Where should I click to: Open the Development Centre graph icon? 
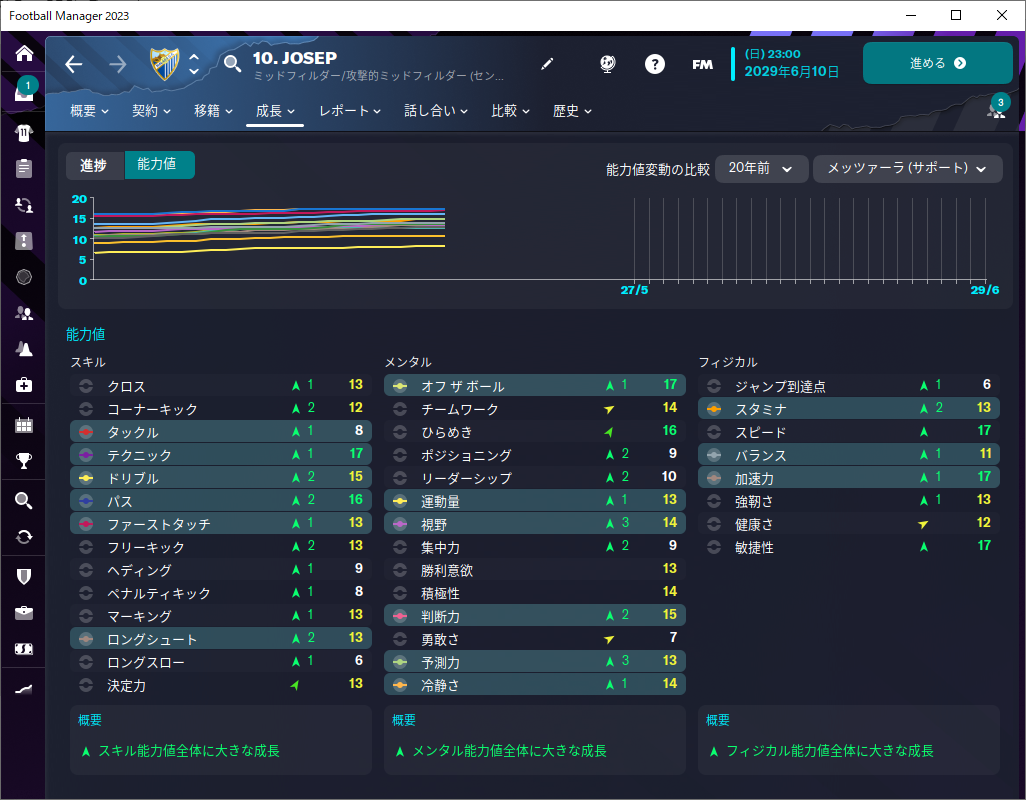[24, 689]
